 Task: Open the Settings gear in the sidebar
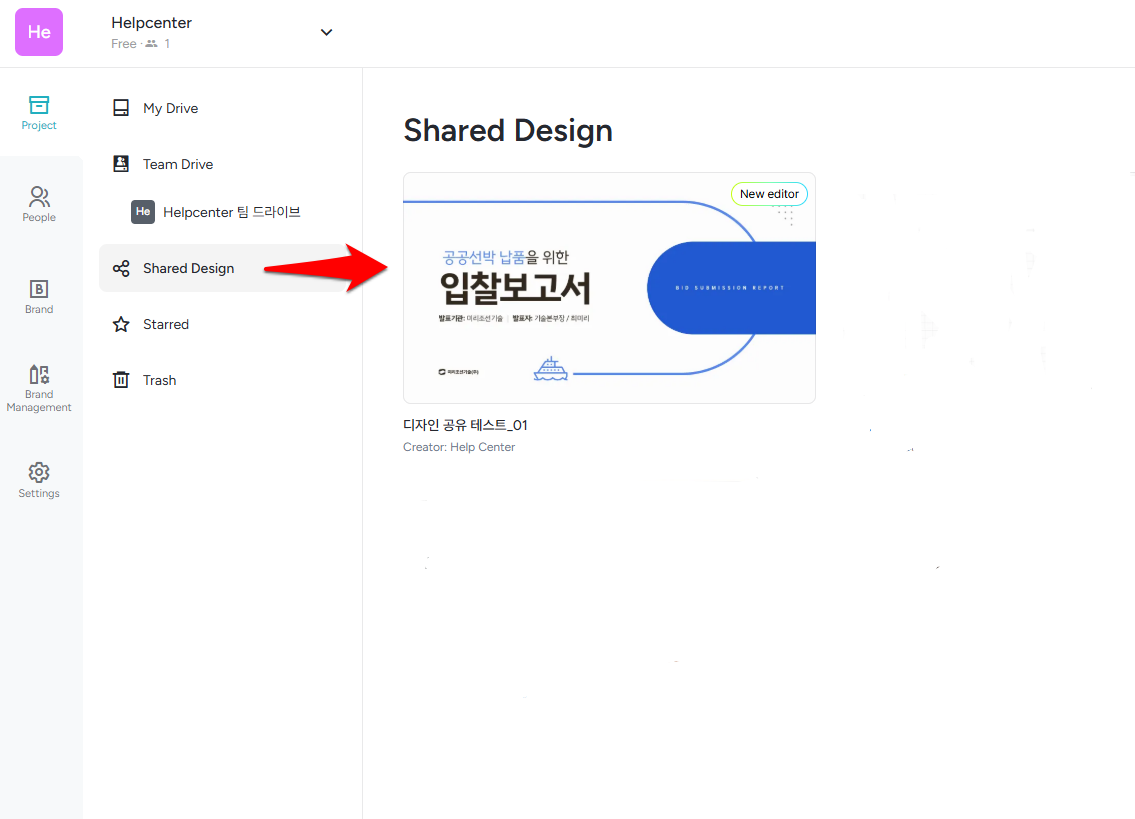(39, 480)
